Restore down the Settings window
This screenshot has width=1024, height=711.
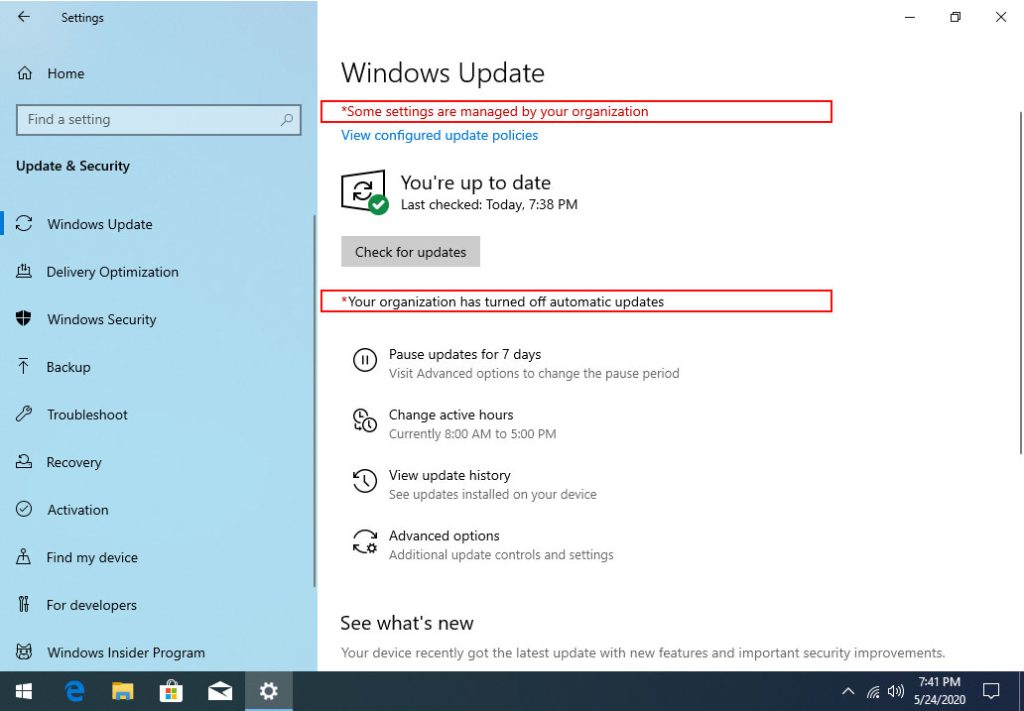[955, 18]
